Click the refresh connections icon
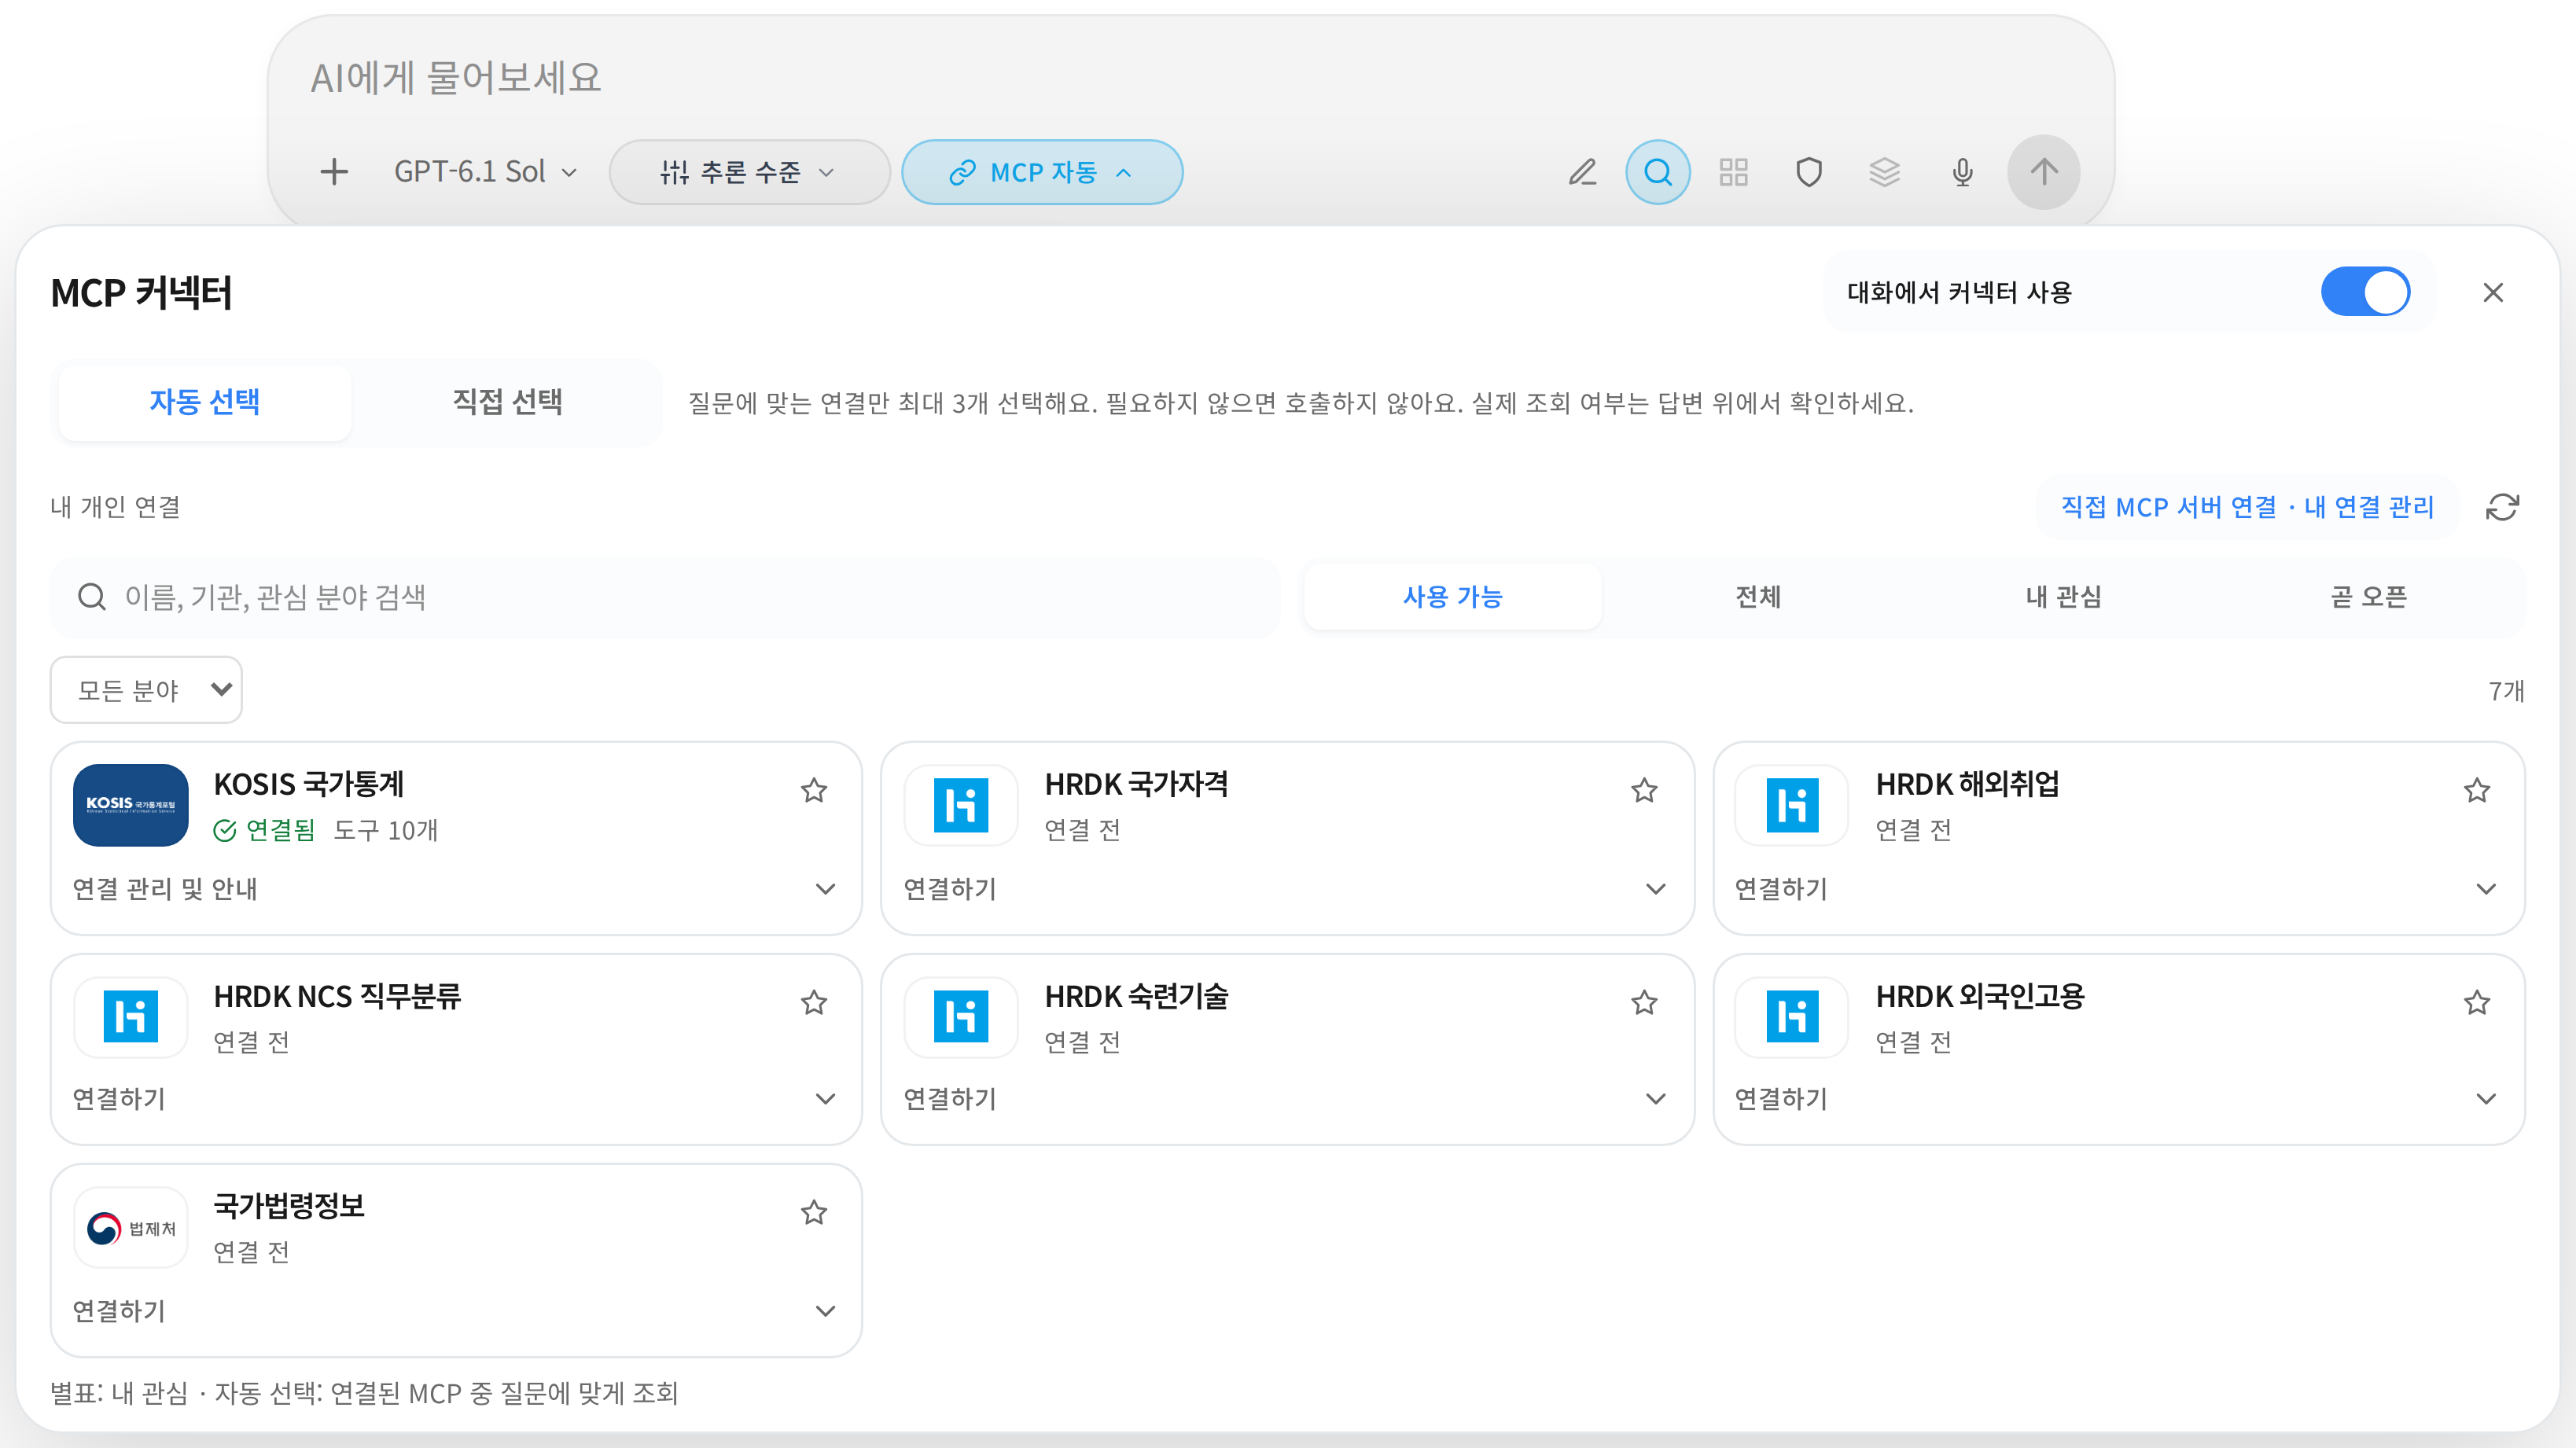Screen dimensions: 2576x1448 [x=2502, y=507]
